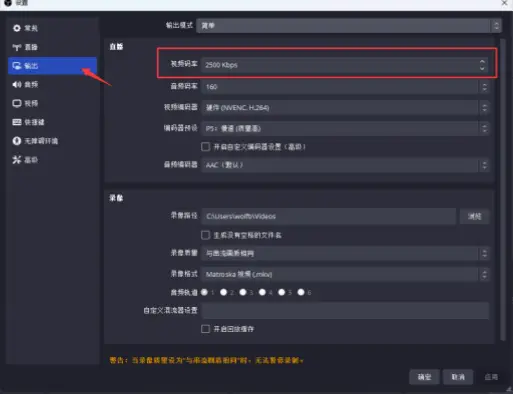Open the recording quality (录像质量) dropdown

(345, 253)
